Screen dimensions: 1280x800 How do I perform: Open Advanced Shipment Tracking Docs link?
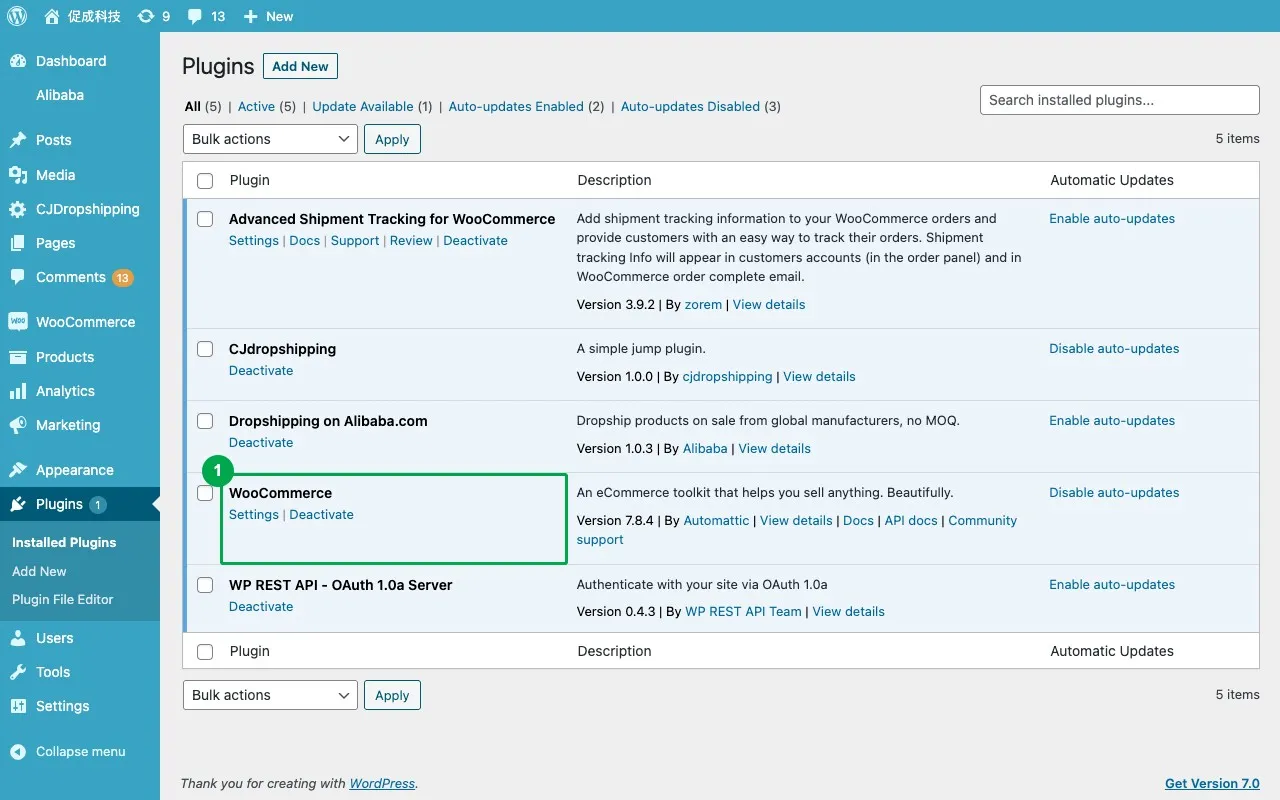(305, 240)
